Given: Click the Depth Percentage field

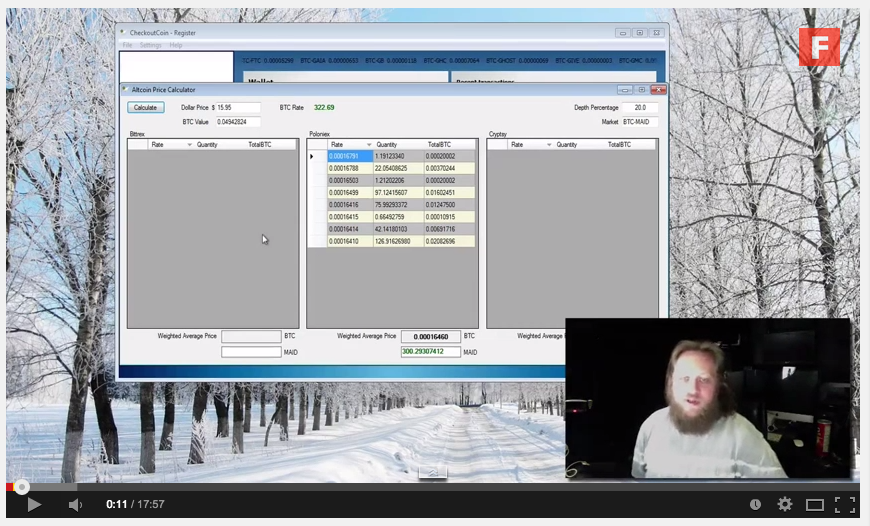Looking at the screenshot, I should [640, 108].
